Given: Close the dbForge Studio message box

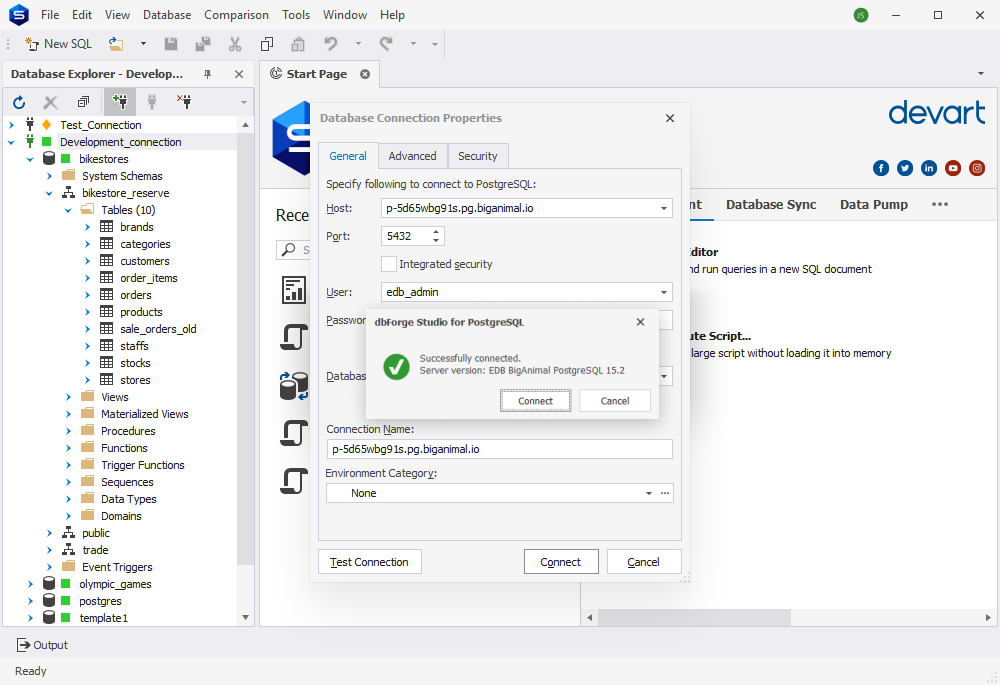Looking at the screenshot, I should pos(640,322).
